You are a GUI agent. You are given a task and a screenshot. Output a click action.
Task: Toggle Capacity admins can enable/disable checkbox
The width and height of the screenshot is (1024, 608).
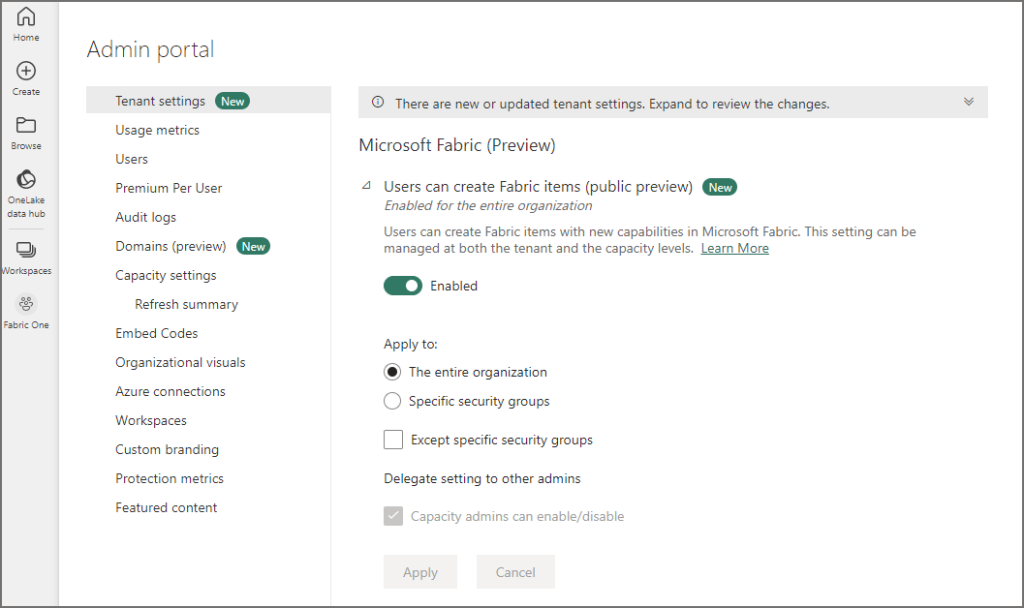[x=393, y=516]
